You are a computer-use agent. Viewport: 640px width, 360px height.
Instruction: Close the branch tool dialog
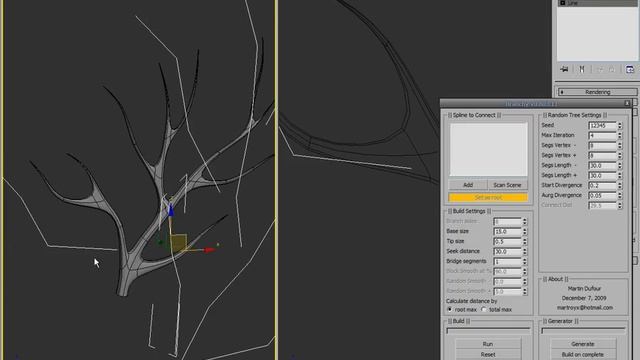[x=627, y=104]
